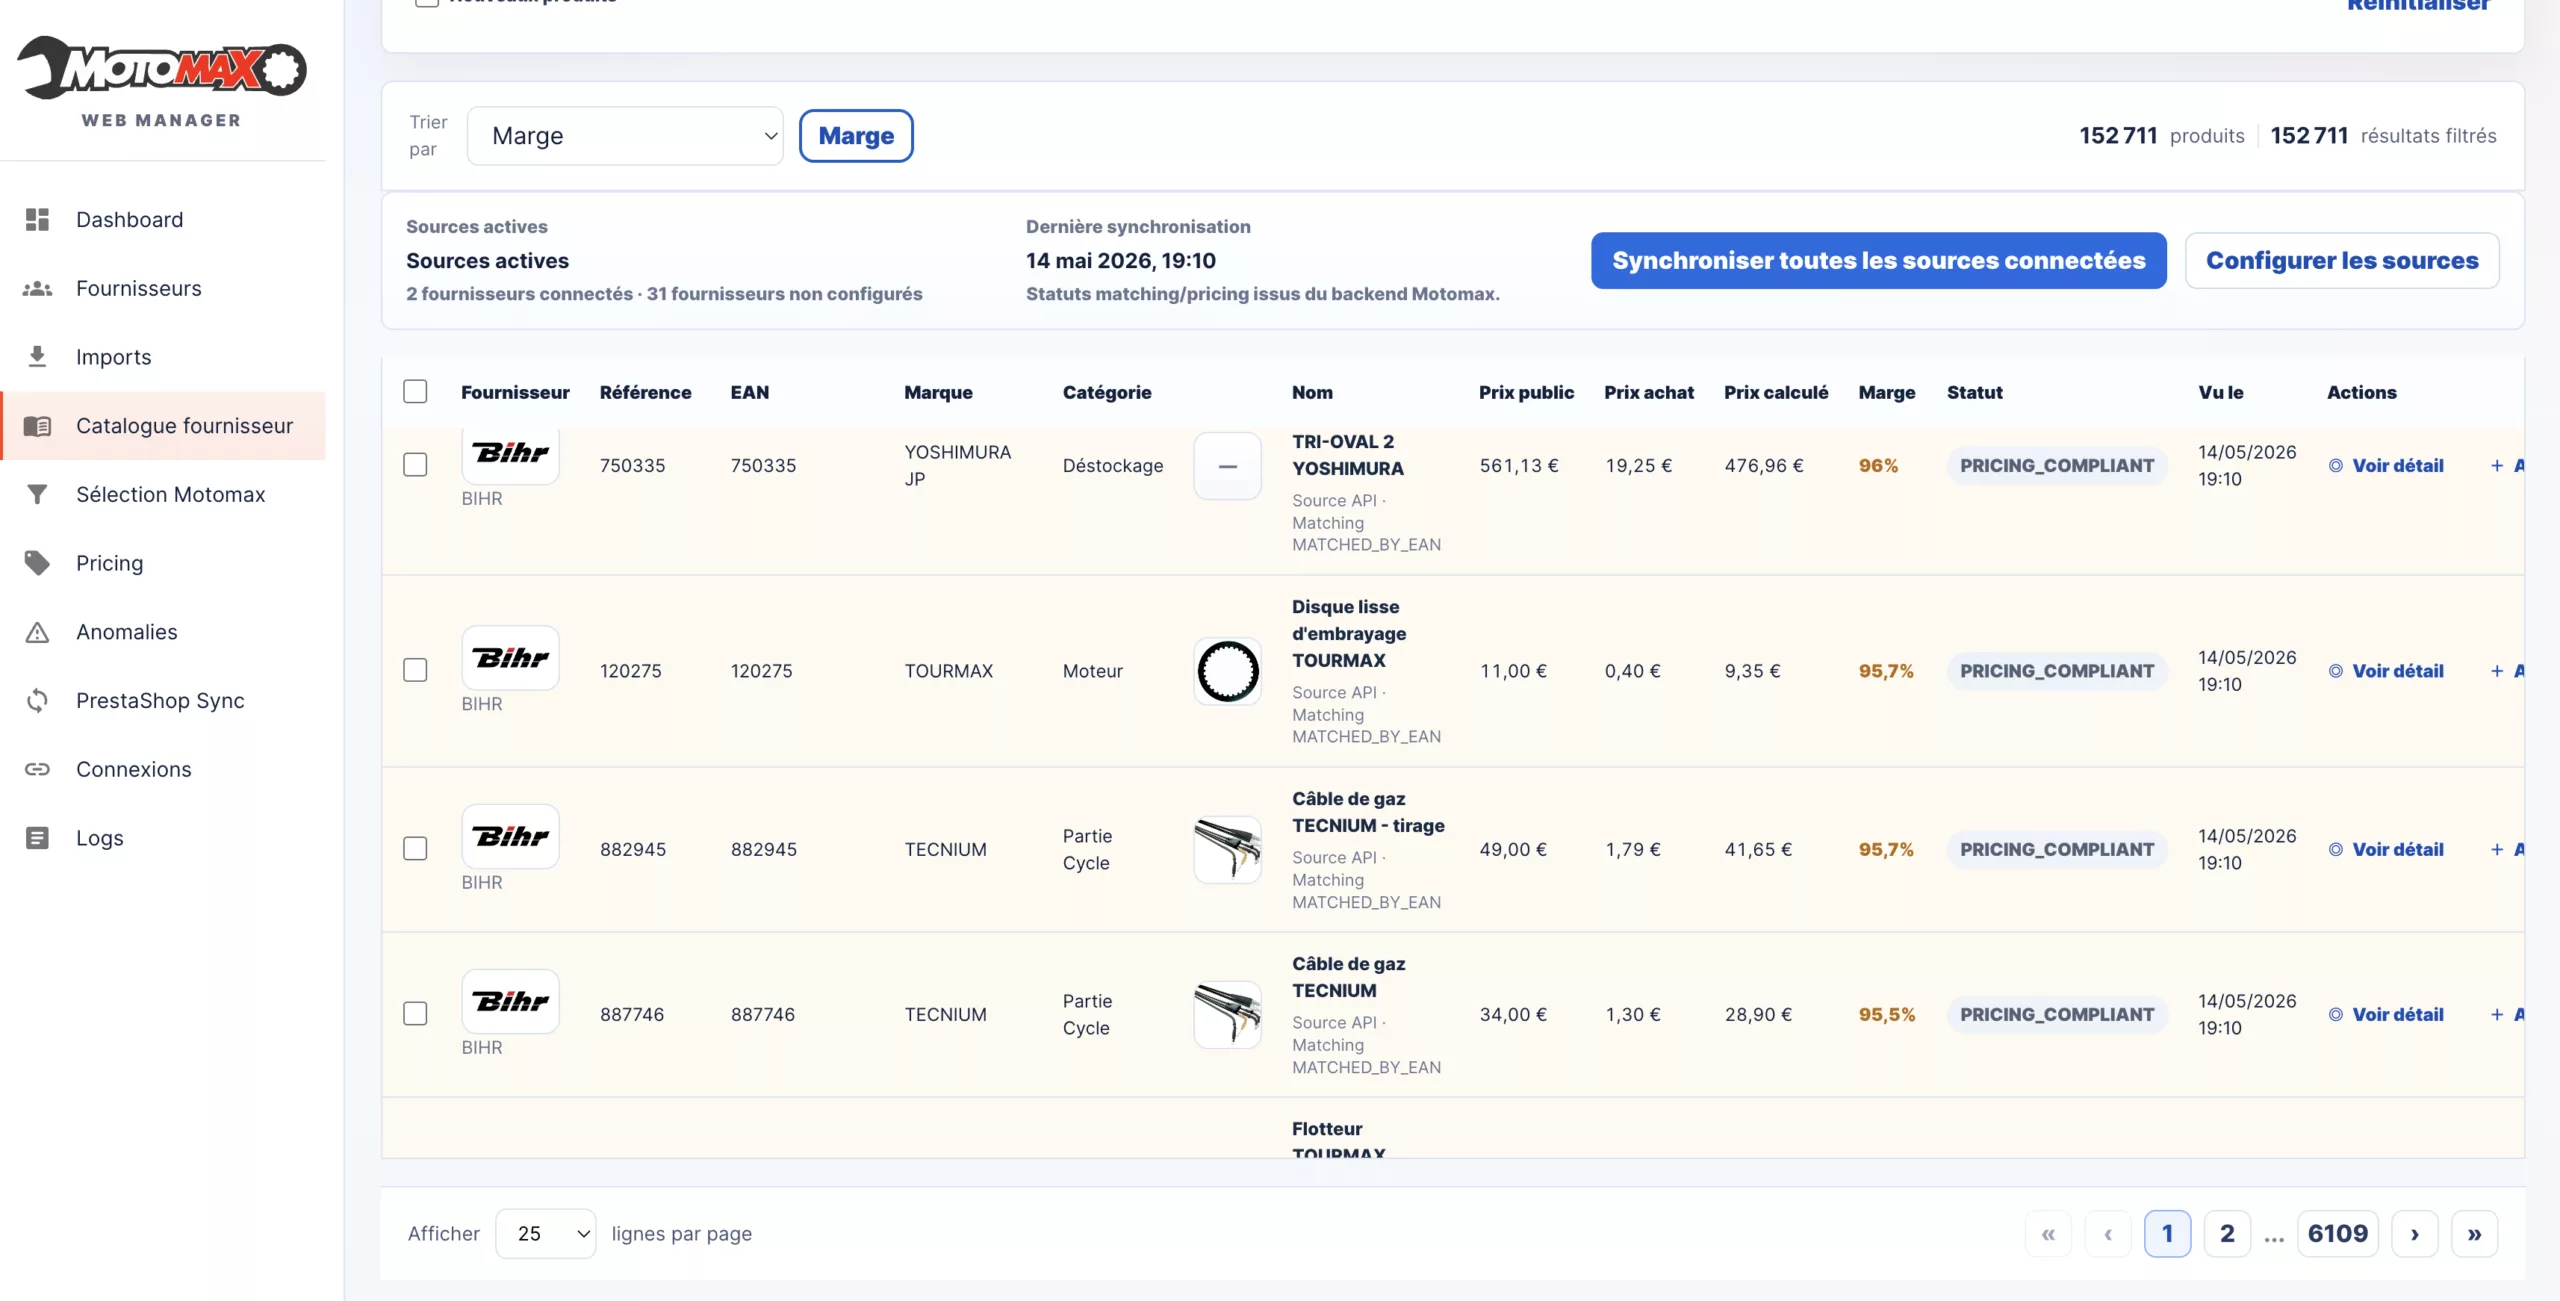Click the eye icon for product 120275
The width and height of the screenshot is (2560, 1301).
point(2336,671)
